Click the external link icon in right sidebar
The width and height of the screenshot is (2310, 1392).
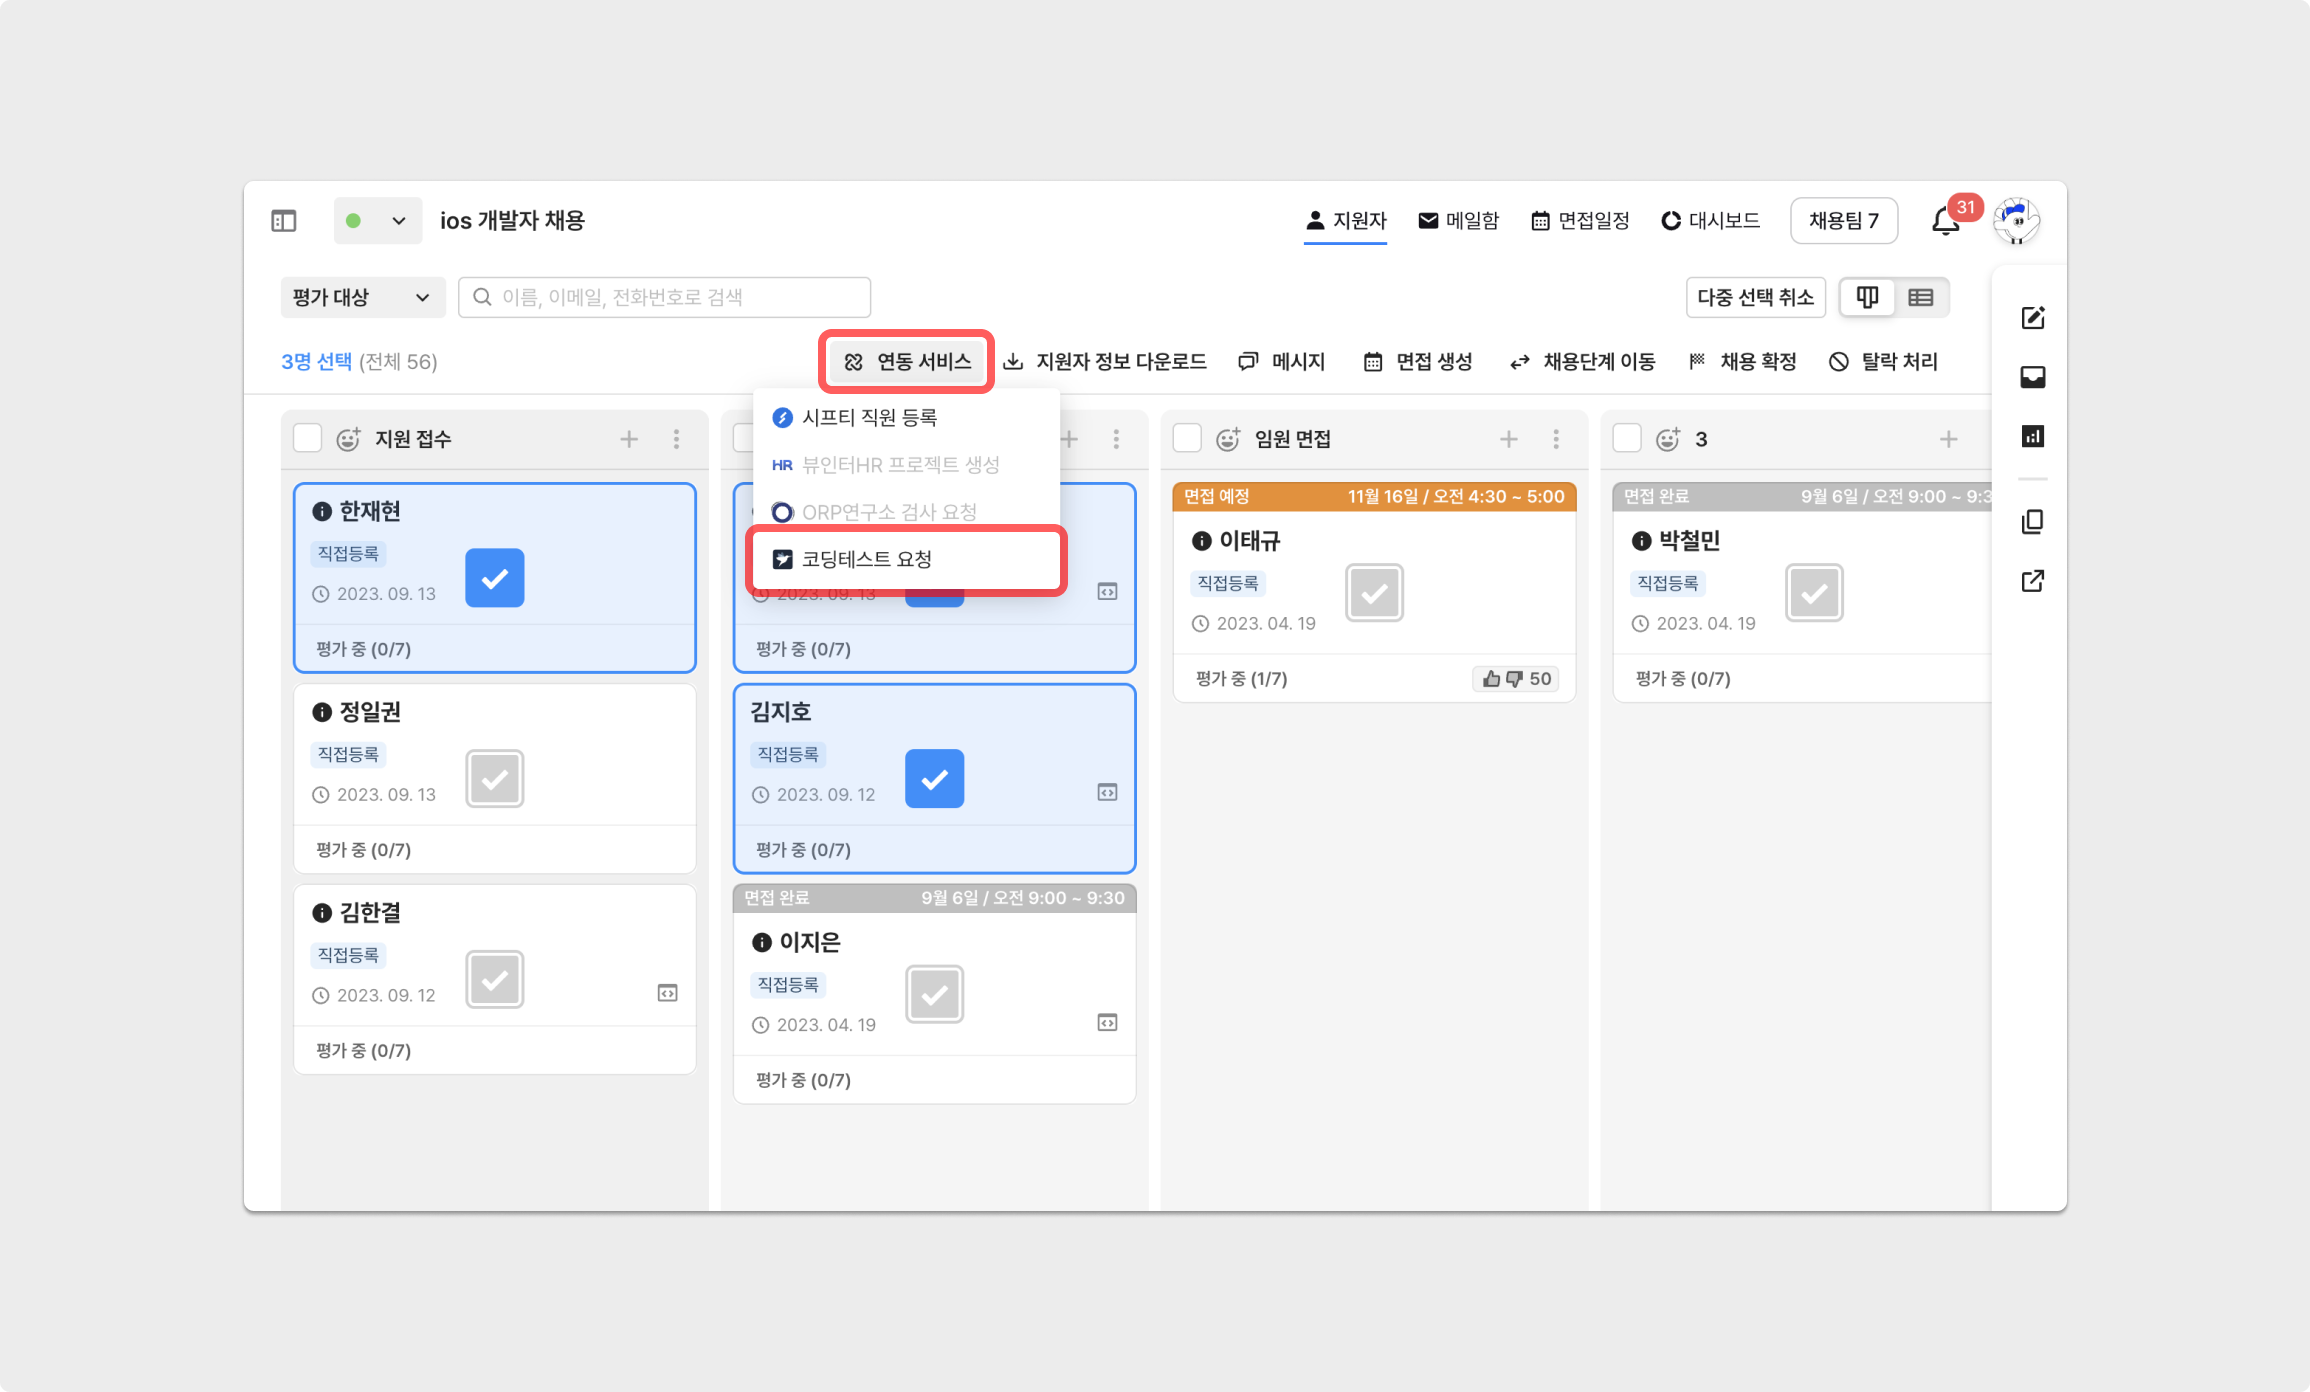click(2032, 581)
